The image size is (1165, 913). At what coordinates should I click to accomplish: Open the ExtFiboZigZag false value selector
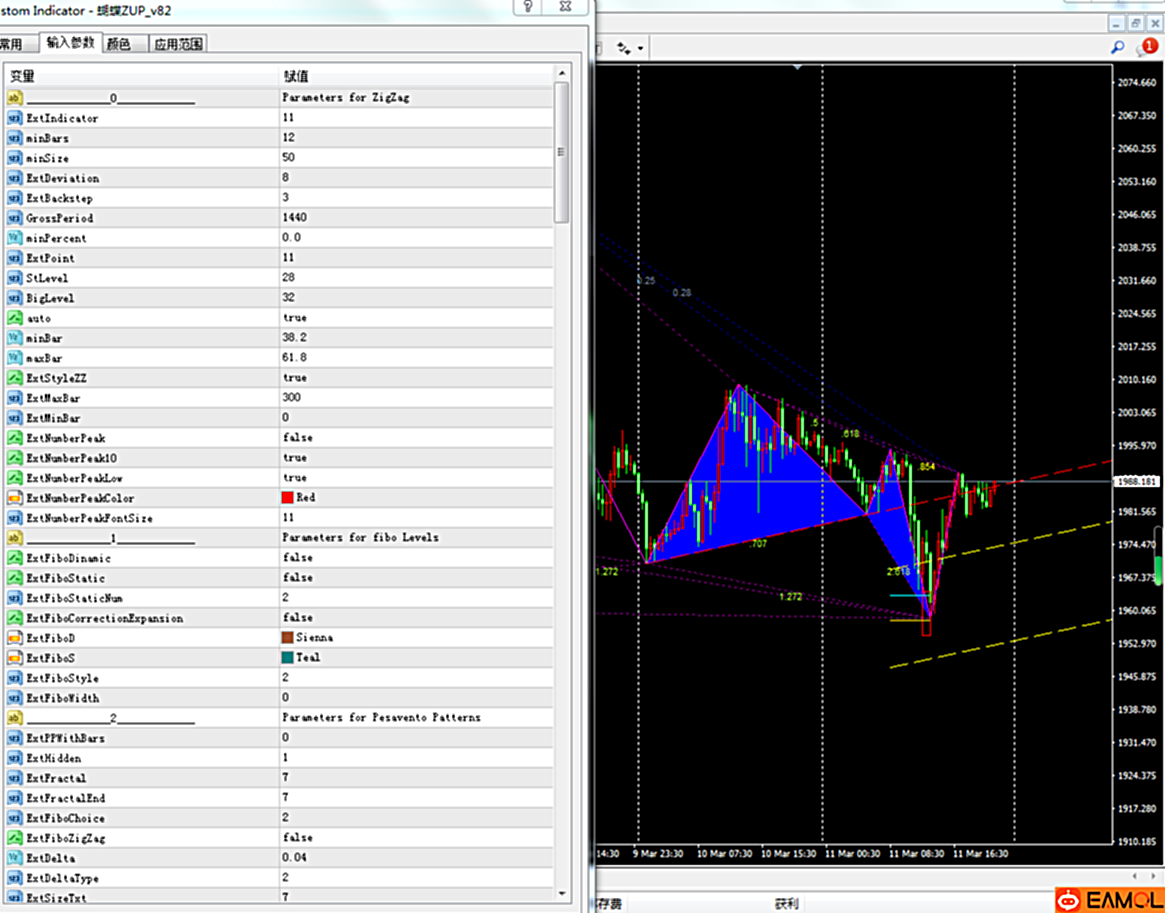coord(297,838)
